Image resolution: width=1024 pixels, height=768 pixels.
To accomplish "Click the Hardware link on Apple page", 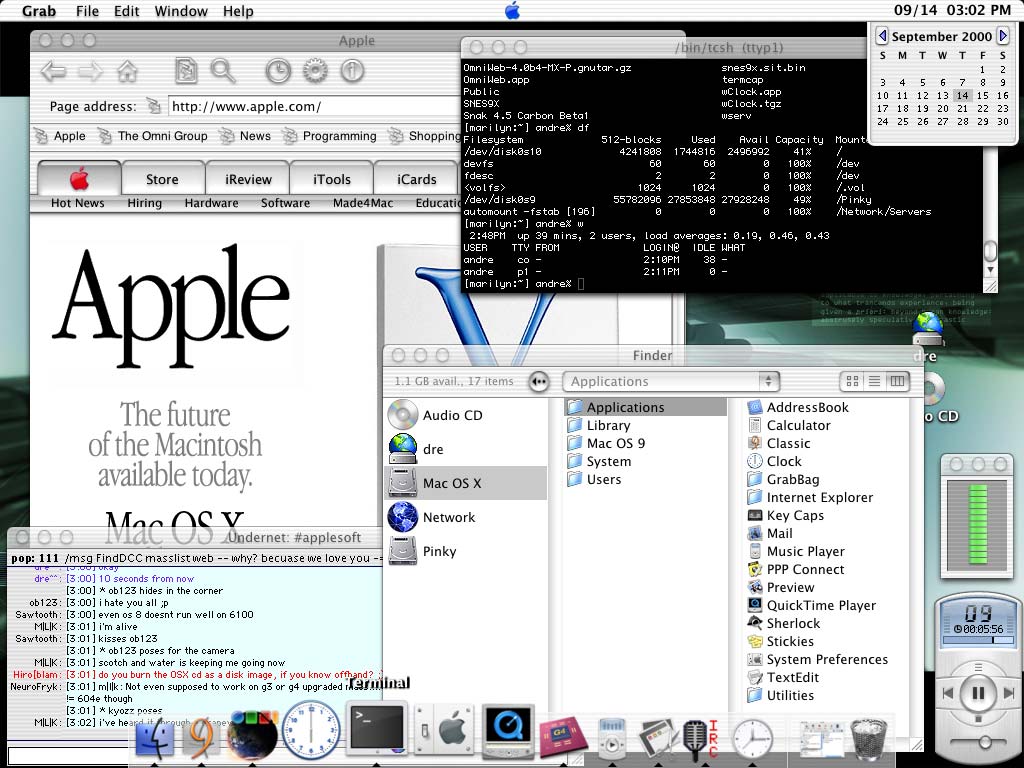I will [x=211, y=203].
